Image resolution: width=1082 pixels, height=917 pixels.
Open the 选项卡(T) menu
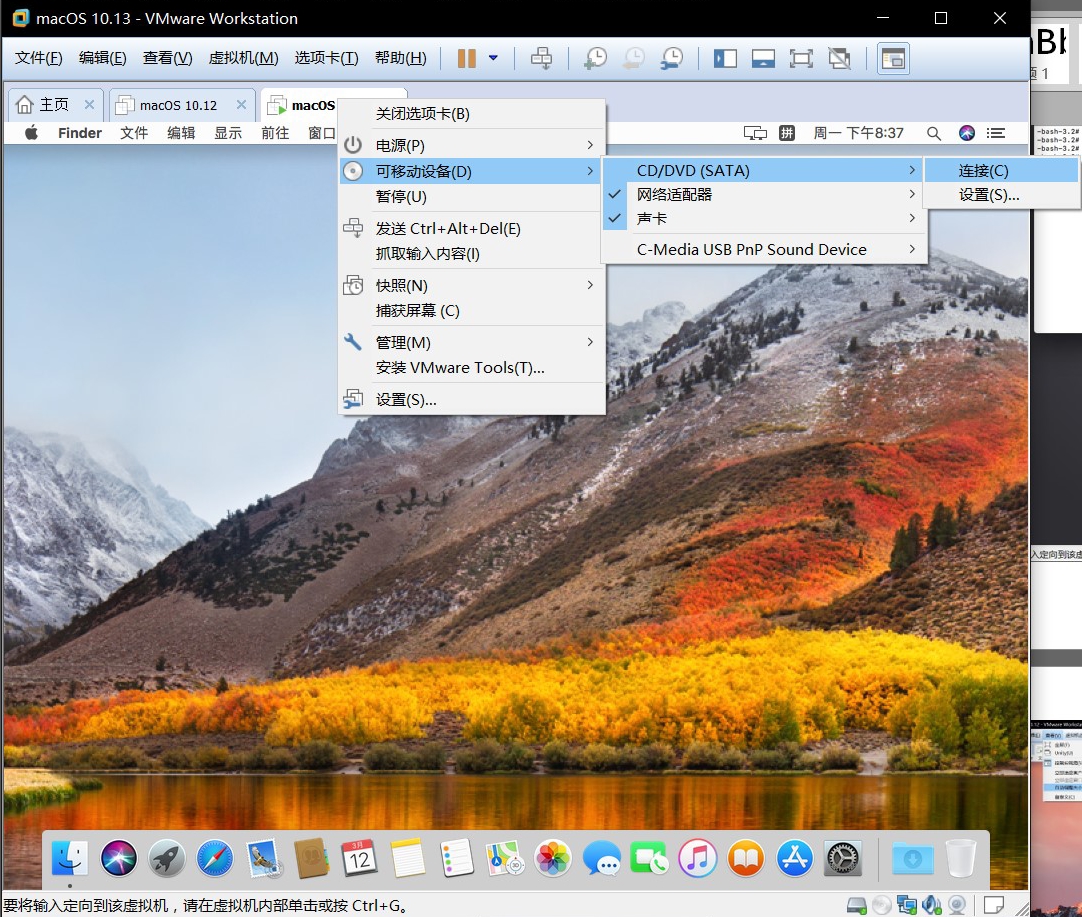coord(326,58)
